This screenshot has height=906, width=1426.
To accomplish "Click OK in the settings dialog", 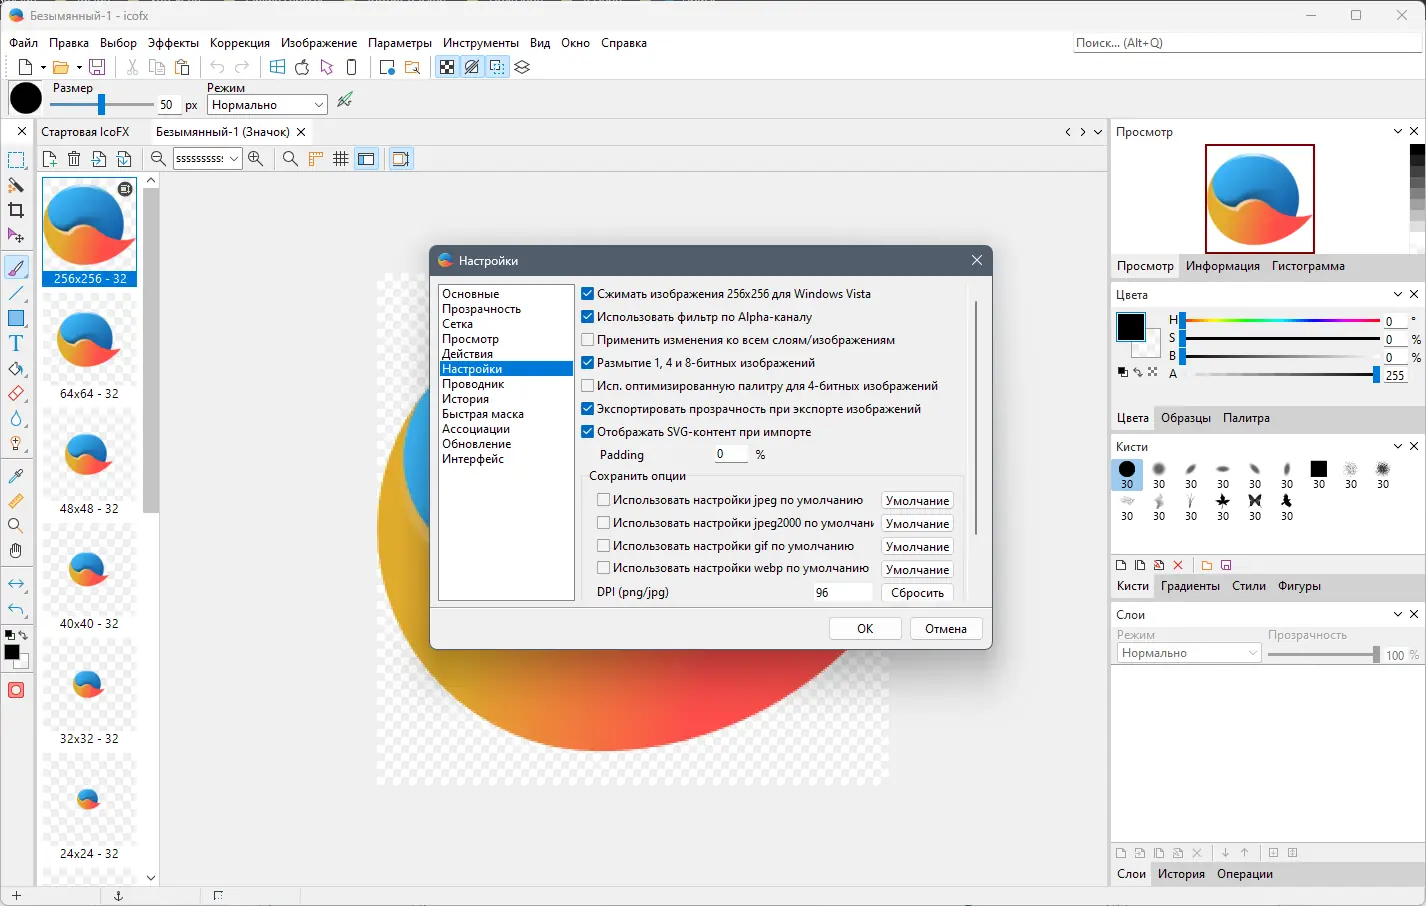I will pyautogui.click(x=865, y=629).
